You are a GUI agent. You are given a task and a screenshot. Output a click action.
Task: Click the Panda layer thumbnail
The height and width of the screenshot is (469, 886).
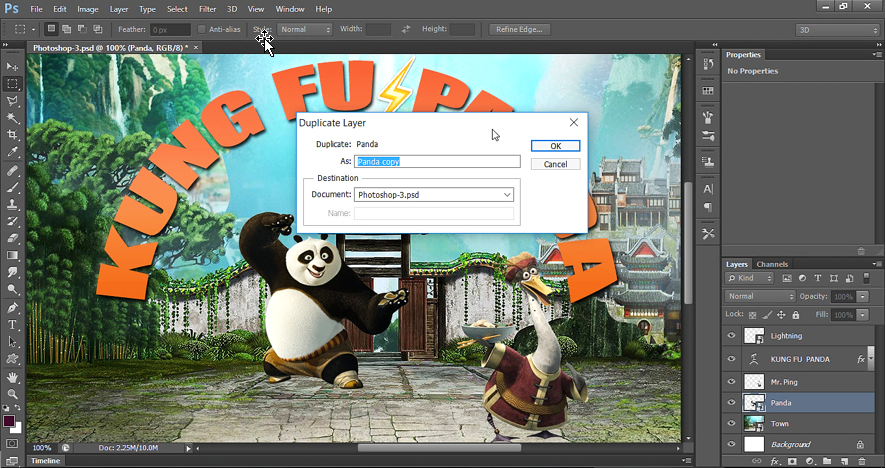[754, 402]
